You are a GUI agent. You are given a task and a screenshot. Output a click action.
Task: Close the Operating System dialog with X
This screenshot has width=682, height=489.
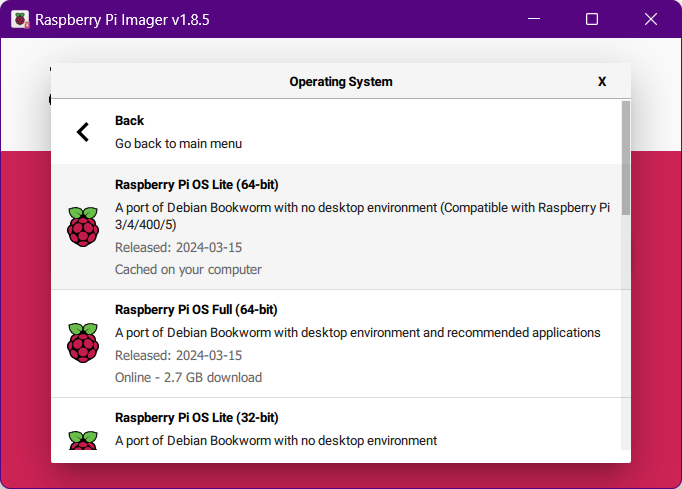[602, 81]
